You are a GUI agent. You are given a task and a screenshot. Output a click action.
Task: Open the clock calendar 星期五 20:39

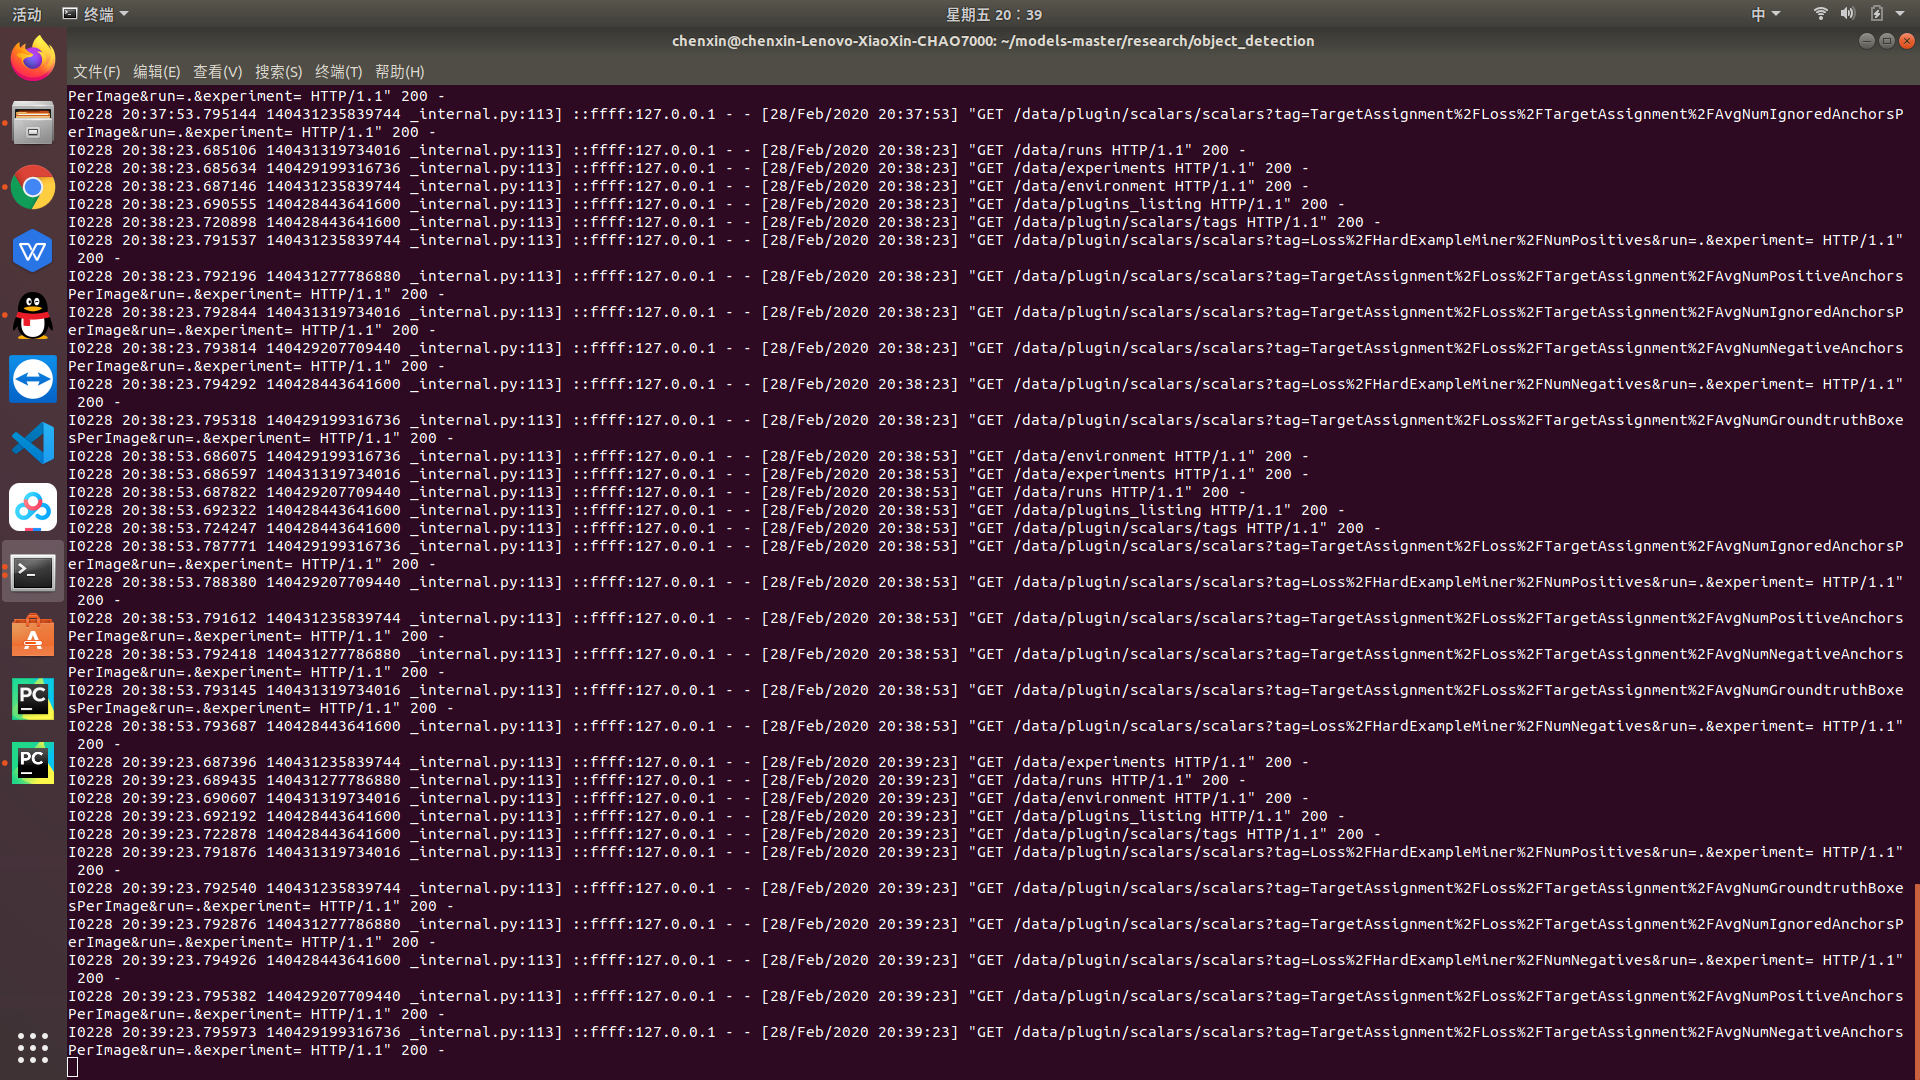pos(993,14)
